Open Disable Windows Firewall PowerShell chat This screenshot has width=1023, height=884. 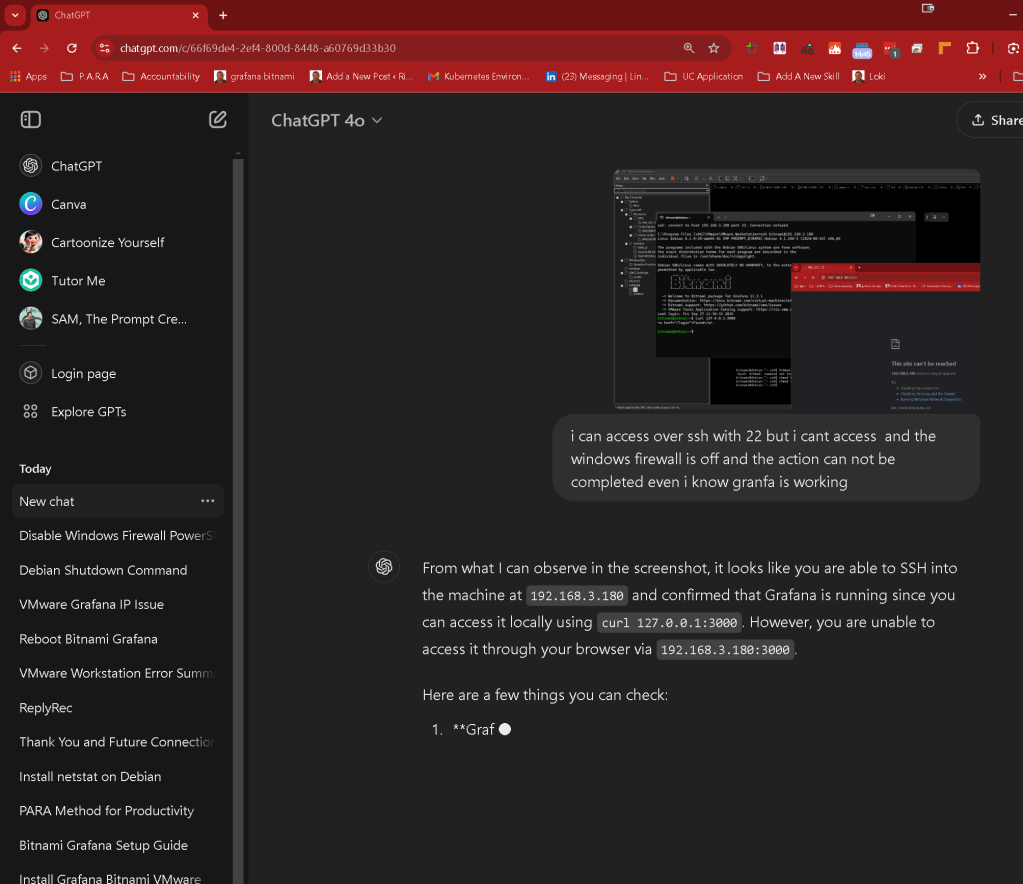pos(116,536)
